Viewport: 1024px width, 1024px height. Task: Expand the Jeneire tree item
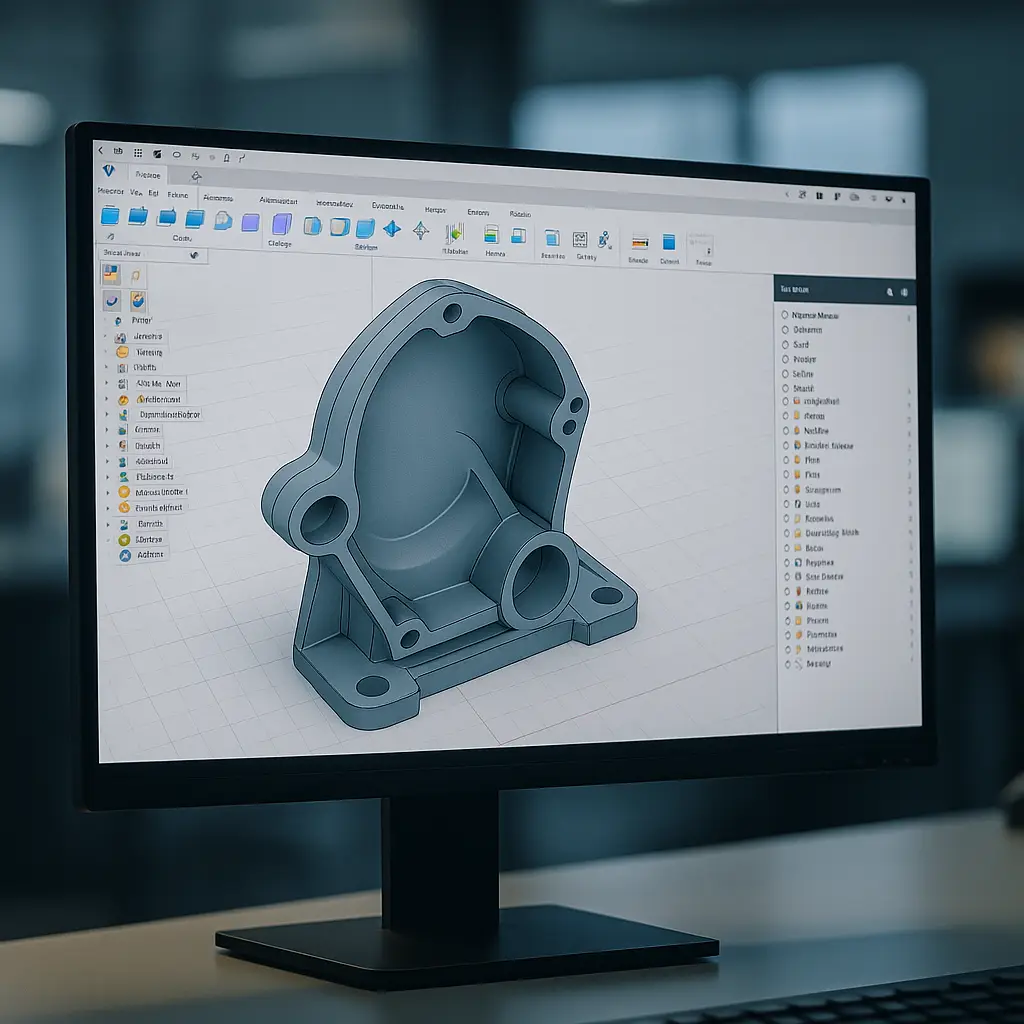[x=107, y=337]
